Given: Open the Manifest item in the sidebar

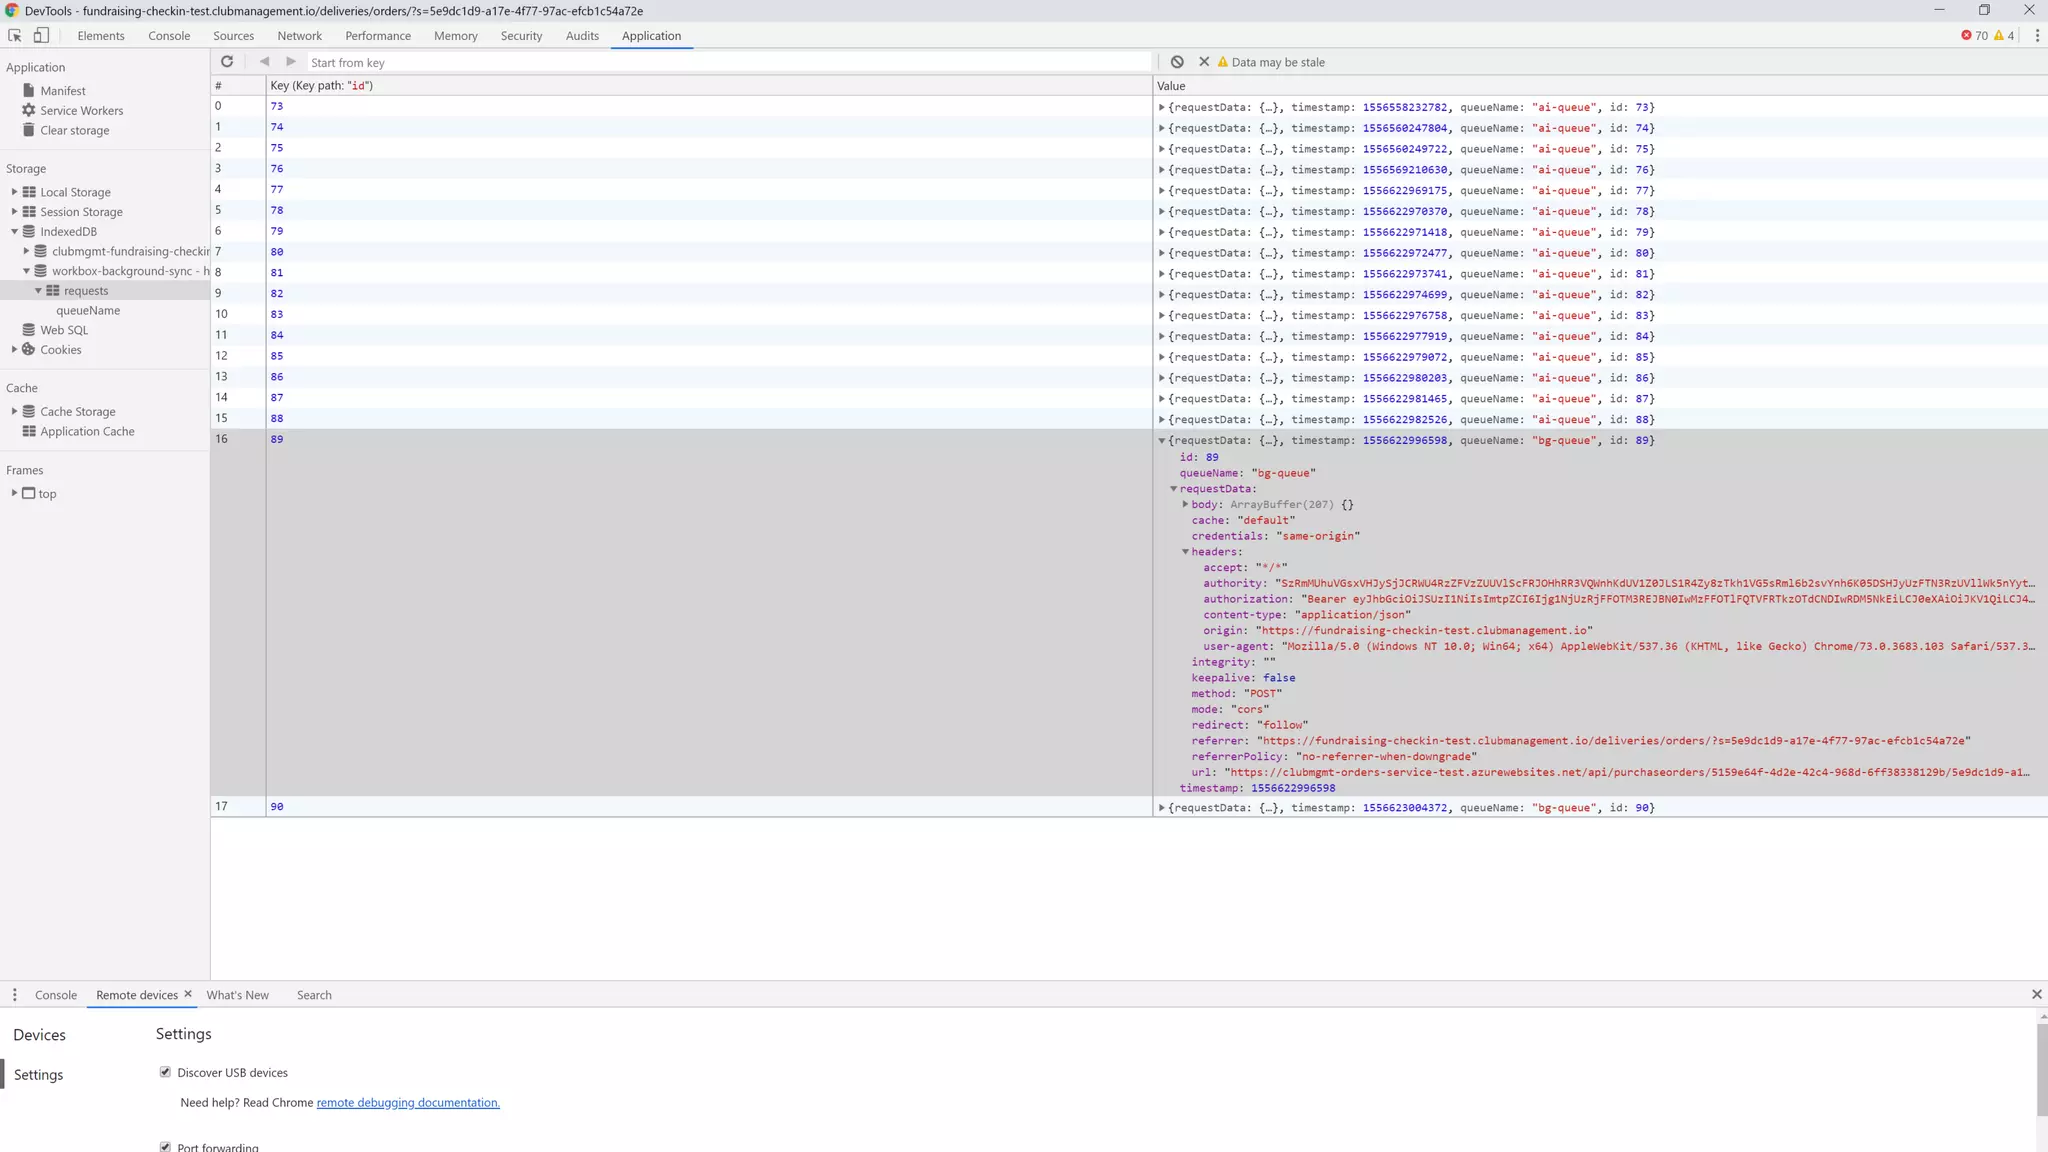Looking at the screenshot, I should (62, 91).
